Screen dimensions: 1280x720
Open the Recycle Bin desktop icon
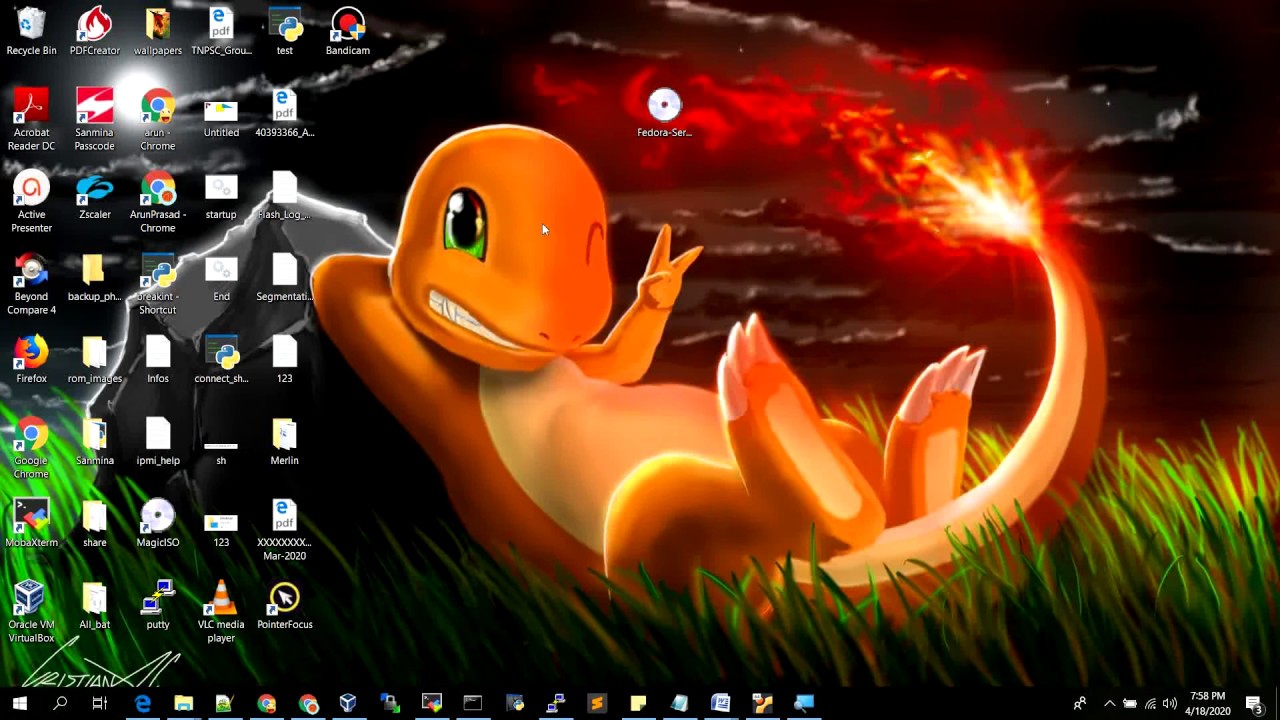click(x=31, y=31)
